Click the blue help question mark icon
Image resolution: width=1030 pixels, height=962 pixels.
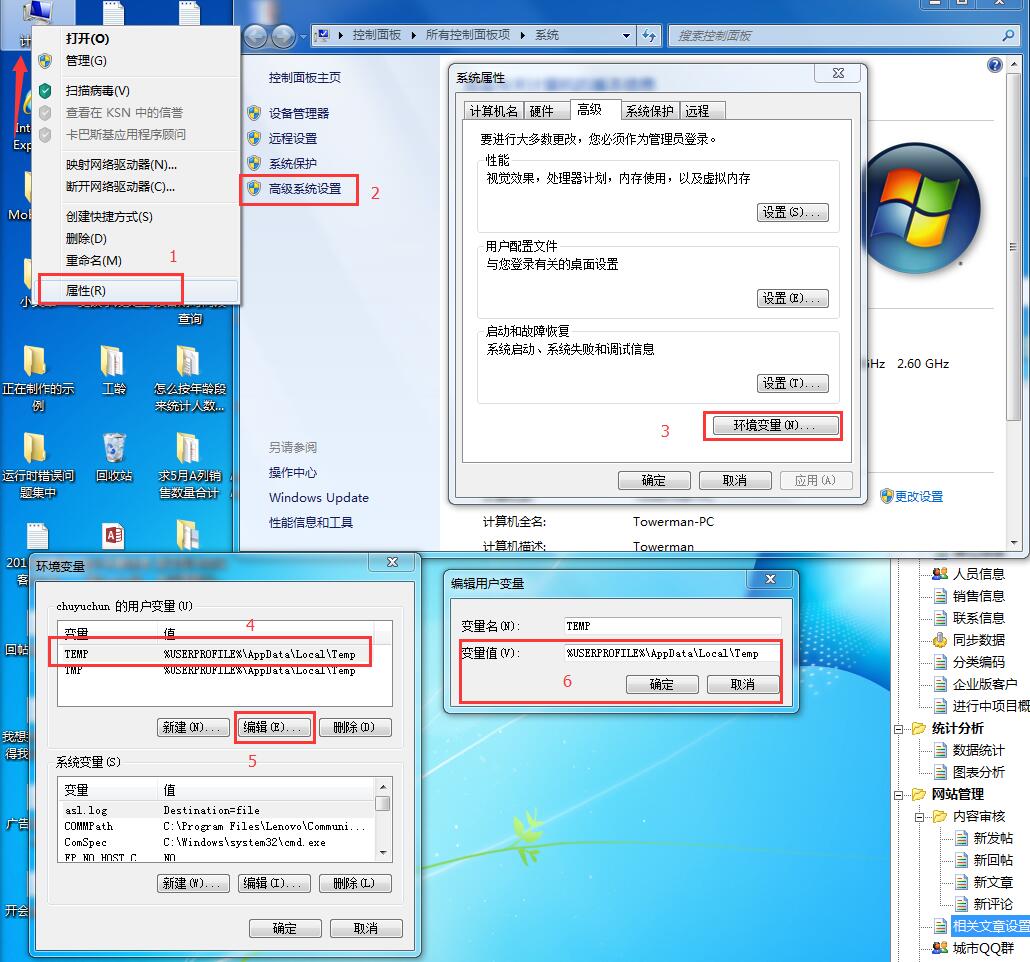pyautogui.click(x=995, y=64)
